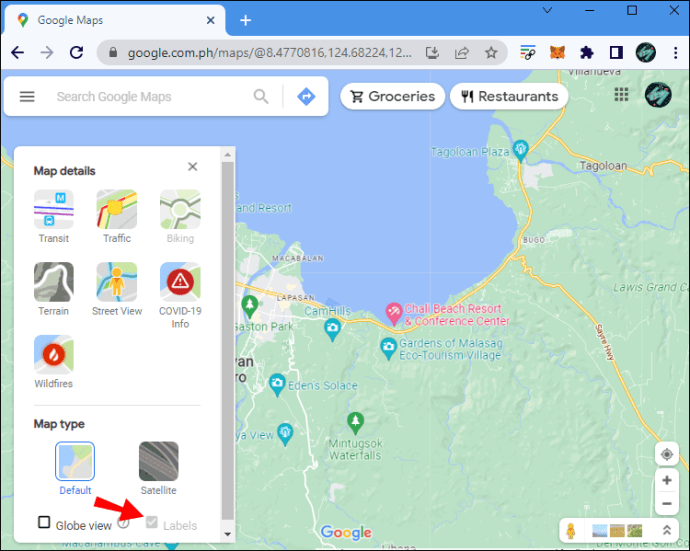
Task: Click the panel scrollbar down arrow
Action: [228, 534]
